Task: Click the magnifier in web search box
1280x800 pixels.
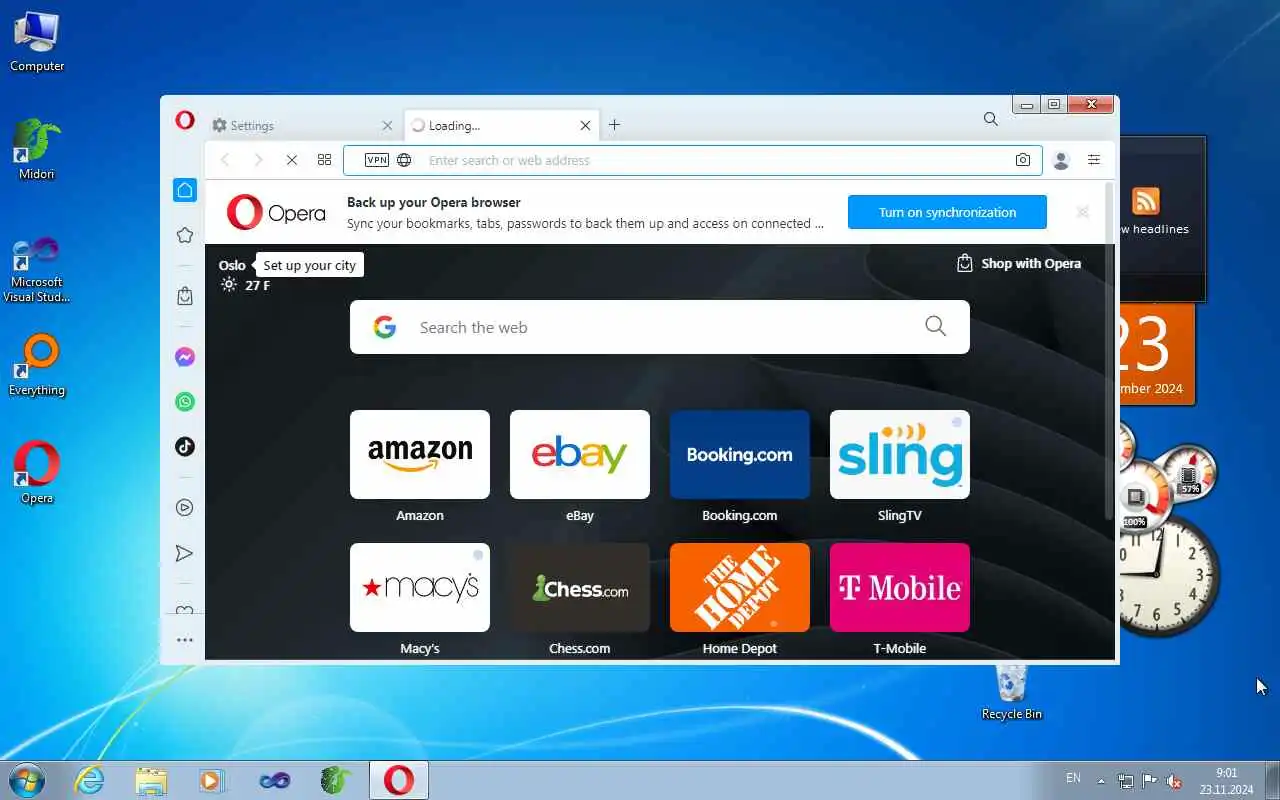Action: click(x=935, y=327)
